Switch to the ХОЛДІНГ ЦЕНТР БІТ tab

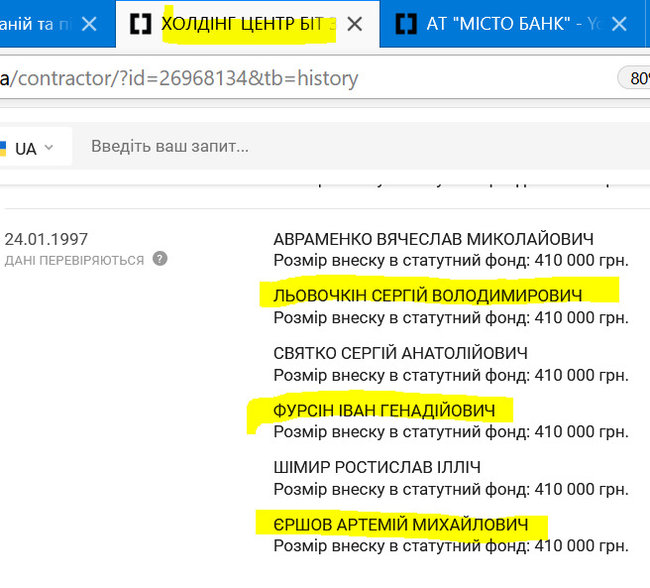coord(247,24)
